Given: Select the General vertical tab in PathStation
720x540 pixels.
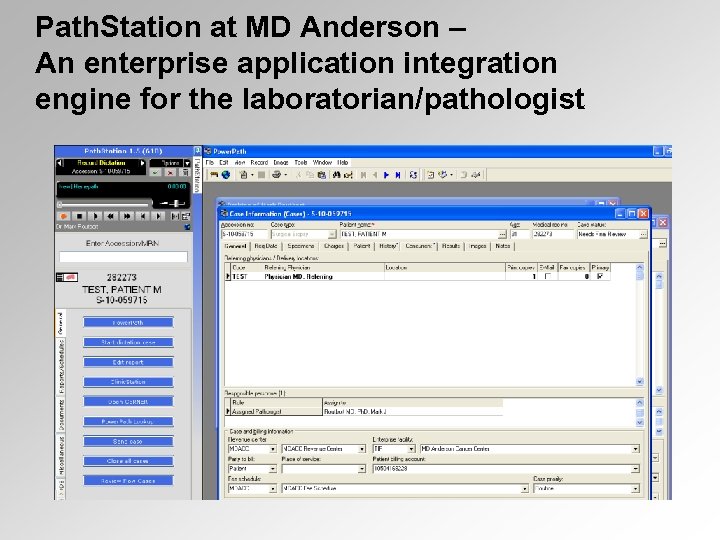Looking at the screenshot, I should click(61, 323).
